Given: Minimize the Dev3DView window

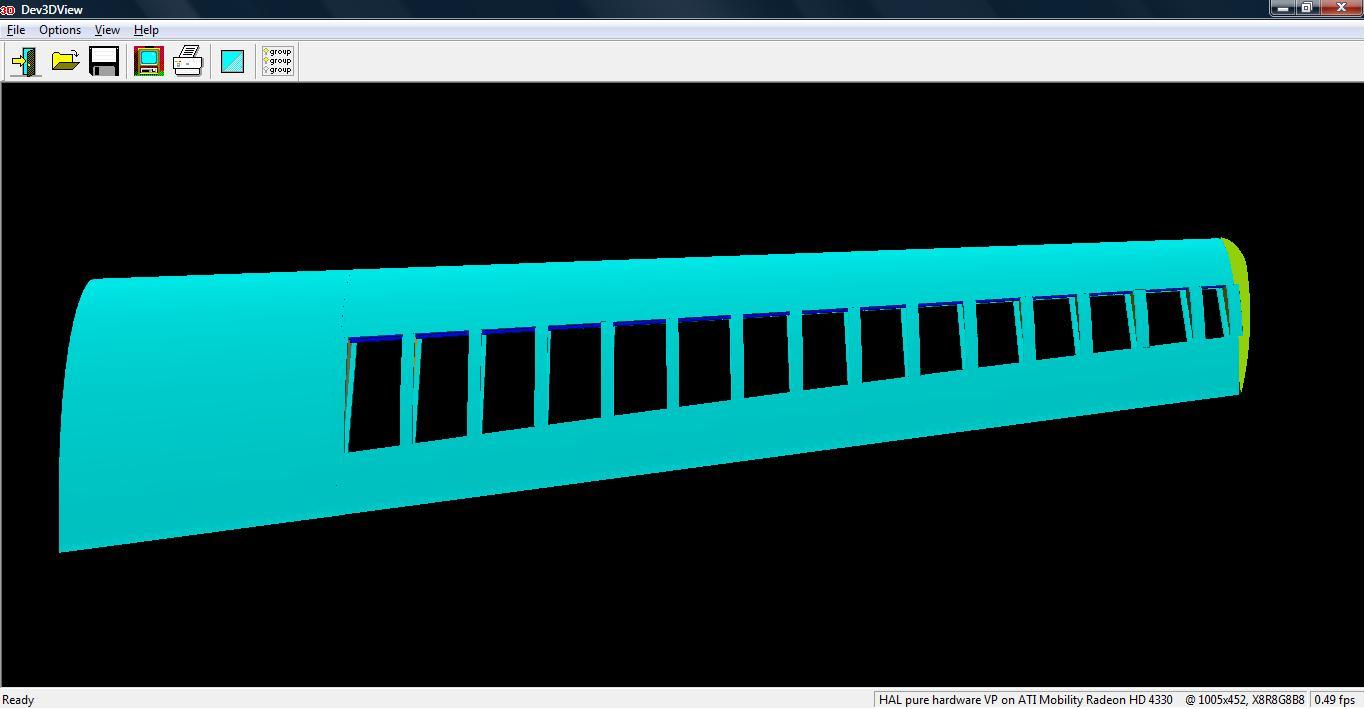Looking at the screenshot, I should [x=1283, y=8].
